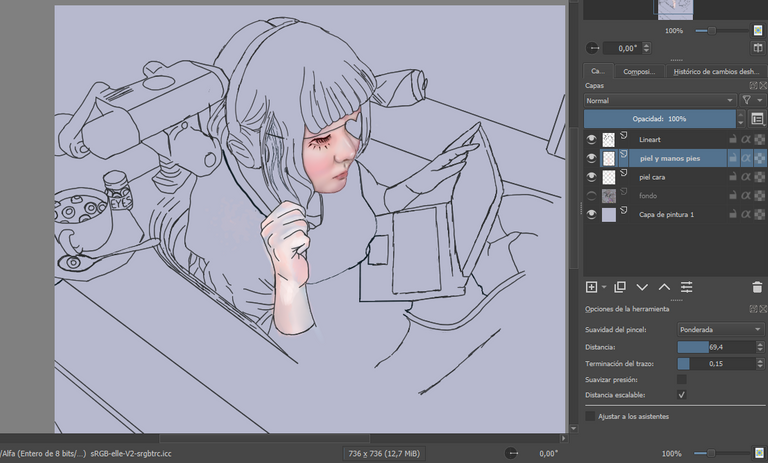The image size is (768, 463).
Task: Toggle the lock on the Lineart layer
Action: tap(733, 140)
